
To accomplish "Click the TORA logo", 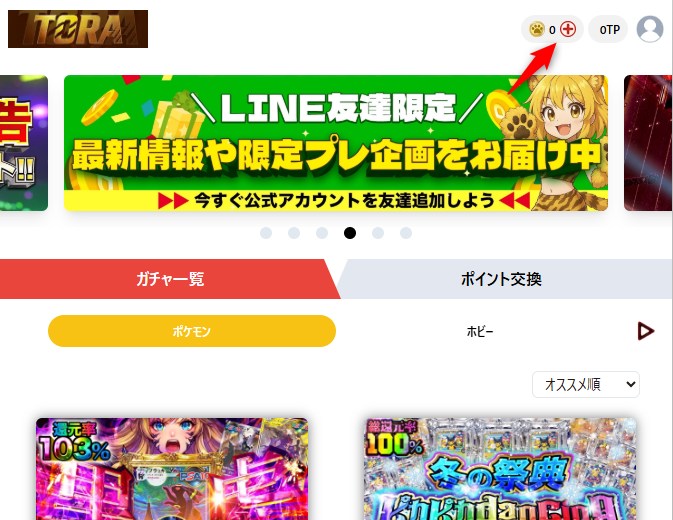I will point(78,29).
